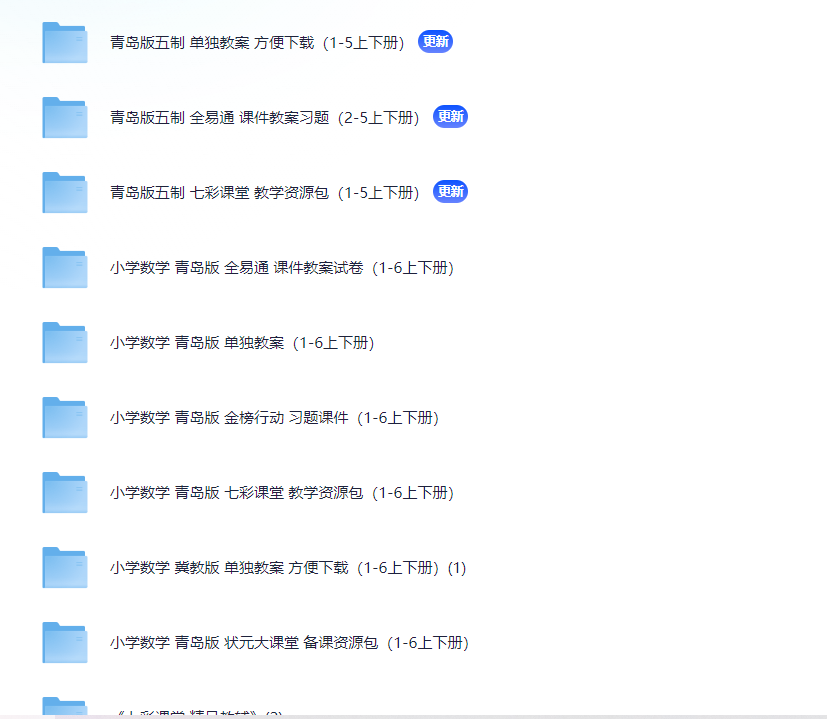Select text 小学数学 青岛版 金榜行动 习题课件（1-6上下册）
Viewport: 827px width, 719px height.
[275, 417]
